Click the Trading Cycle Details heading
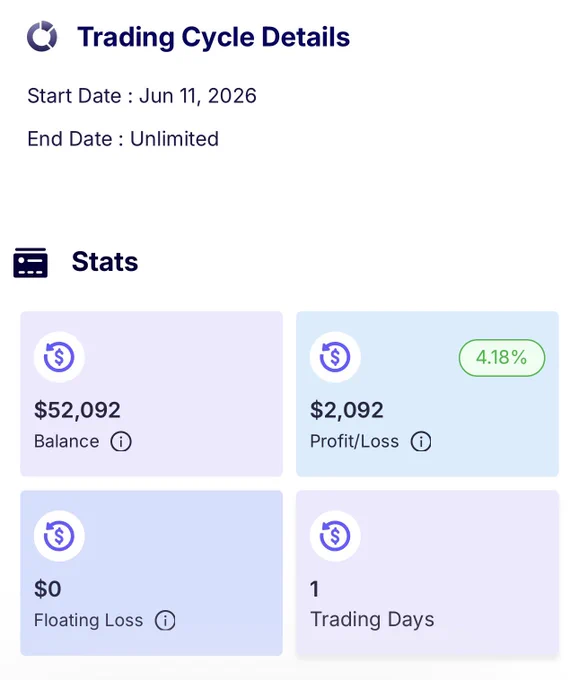579x680 pixels. (213, 37)
